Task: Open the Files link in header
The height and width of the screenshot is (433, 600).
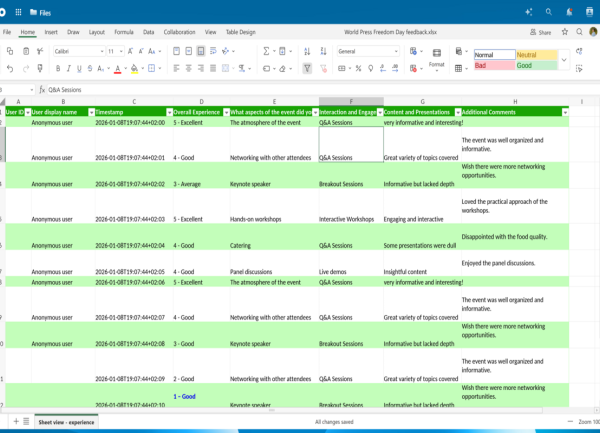Action: click(x=40, y=13)
